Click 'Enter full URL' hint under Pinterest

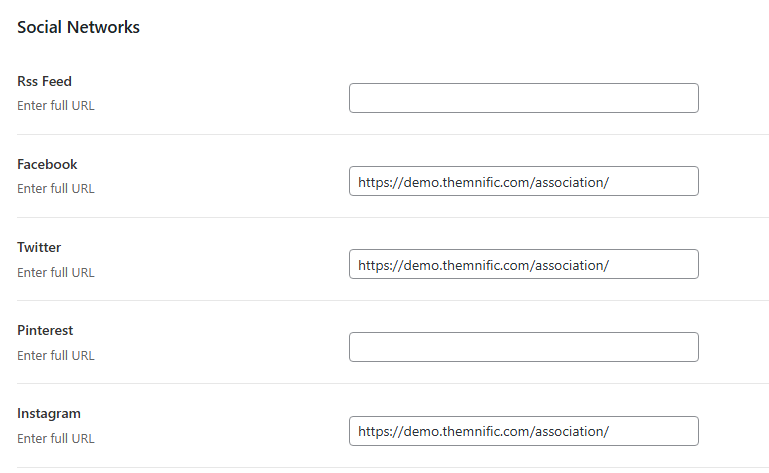[56, 355]
